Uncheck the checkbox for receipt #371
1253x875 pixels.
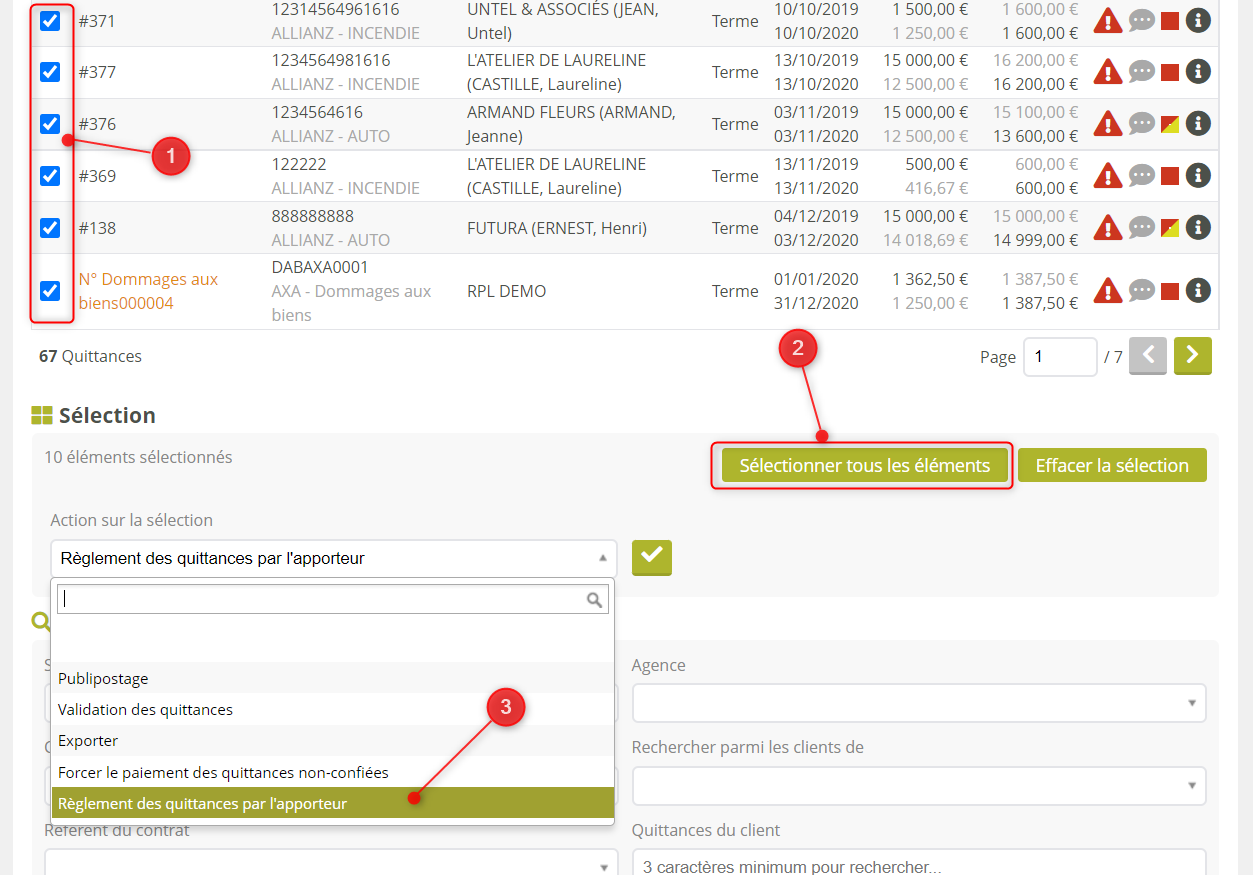click(x=50, y=20)
